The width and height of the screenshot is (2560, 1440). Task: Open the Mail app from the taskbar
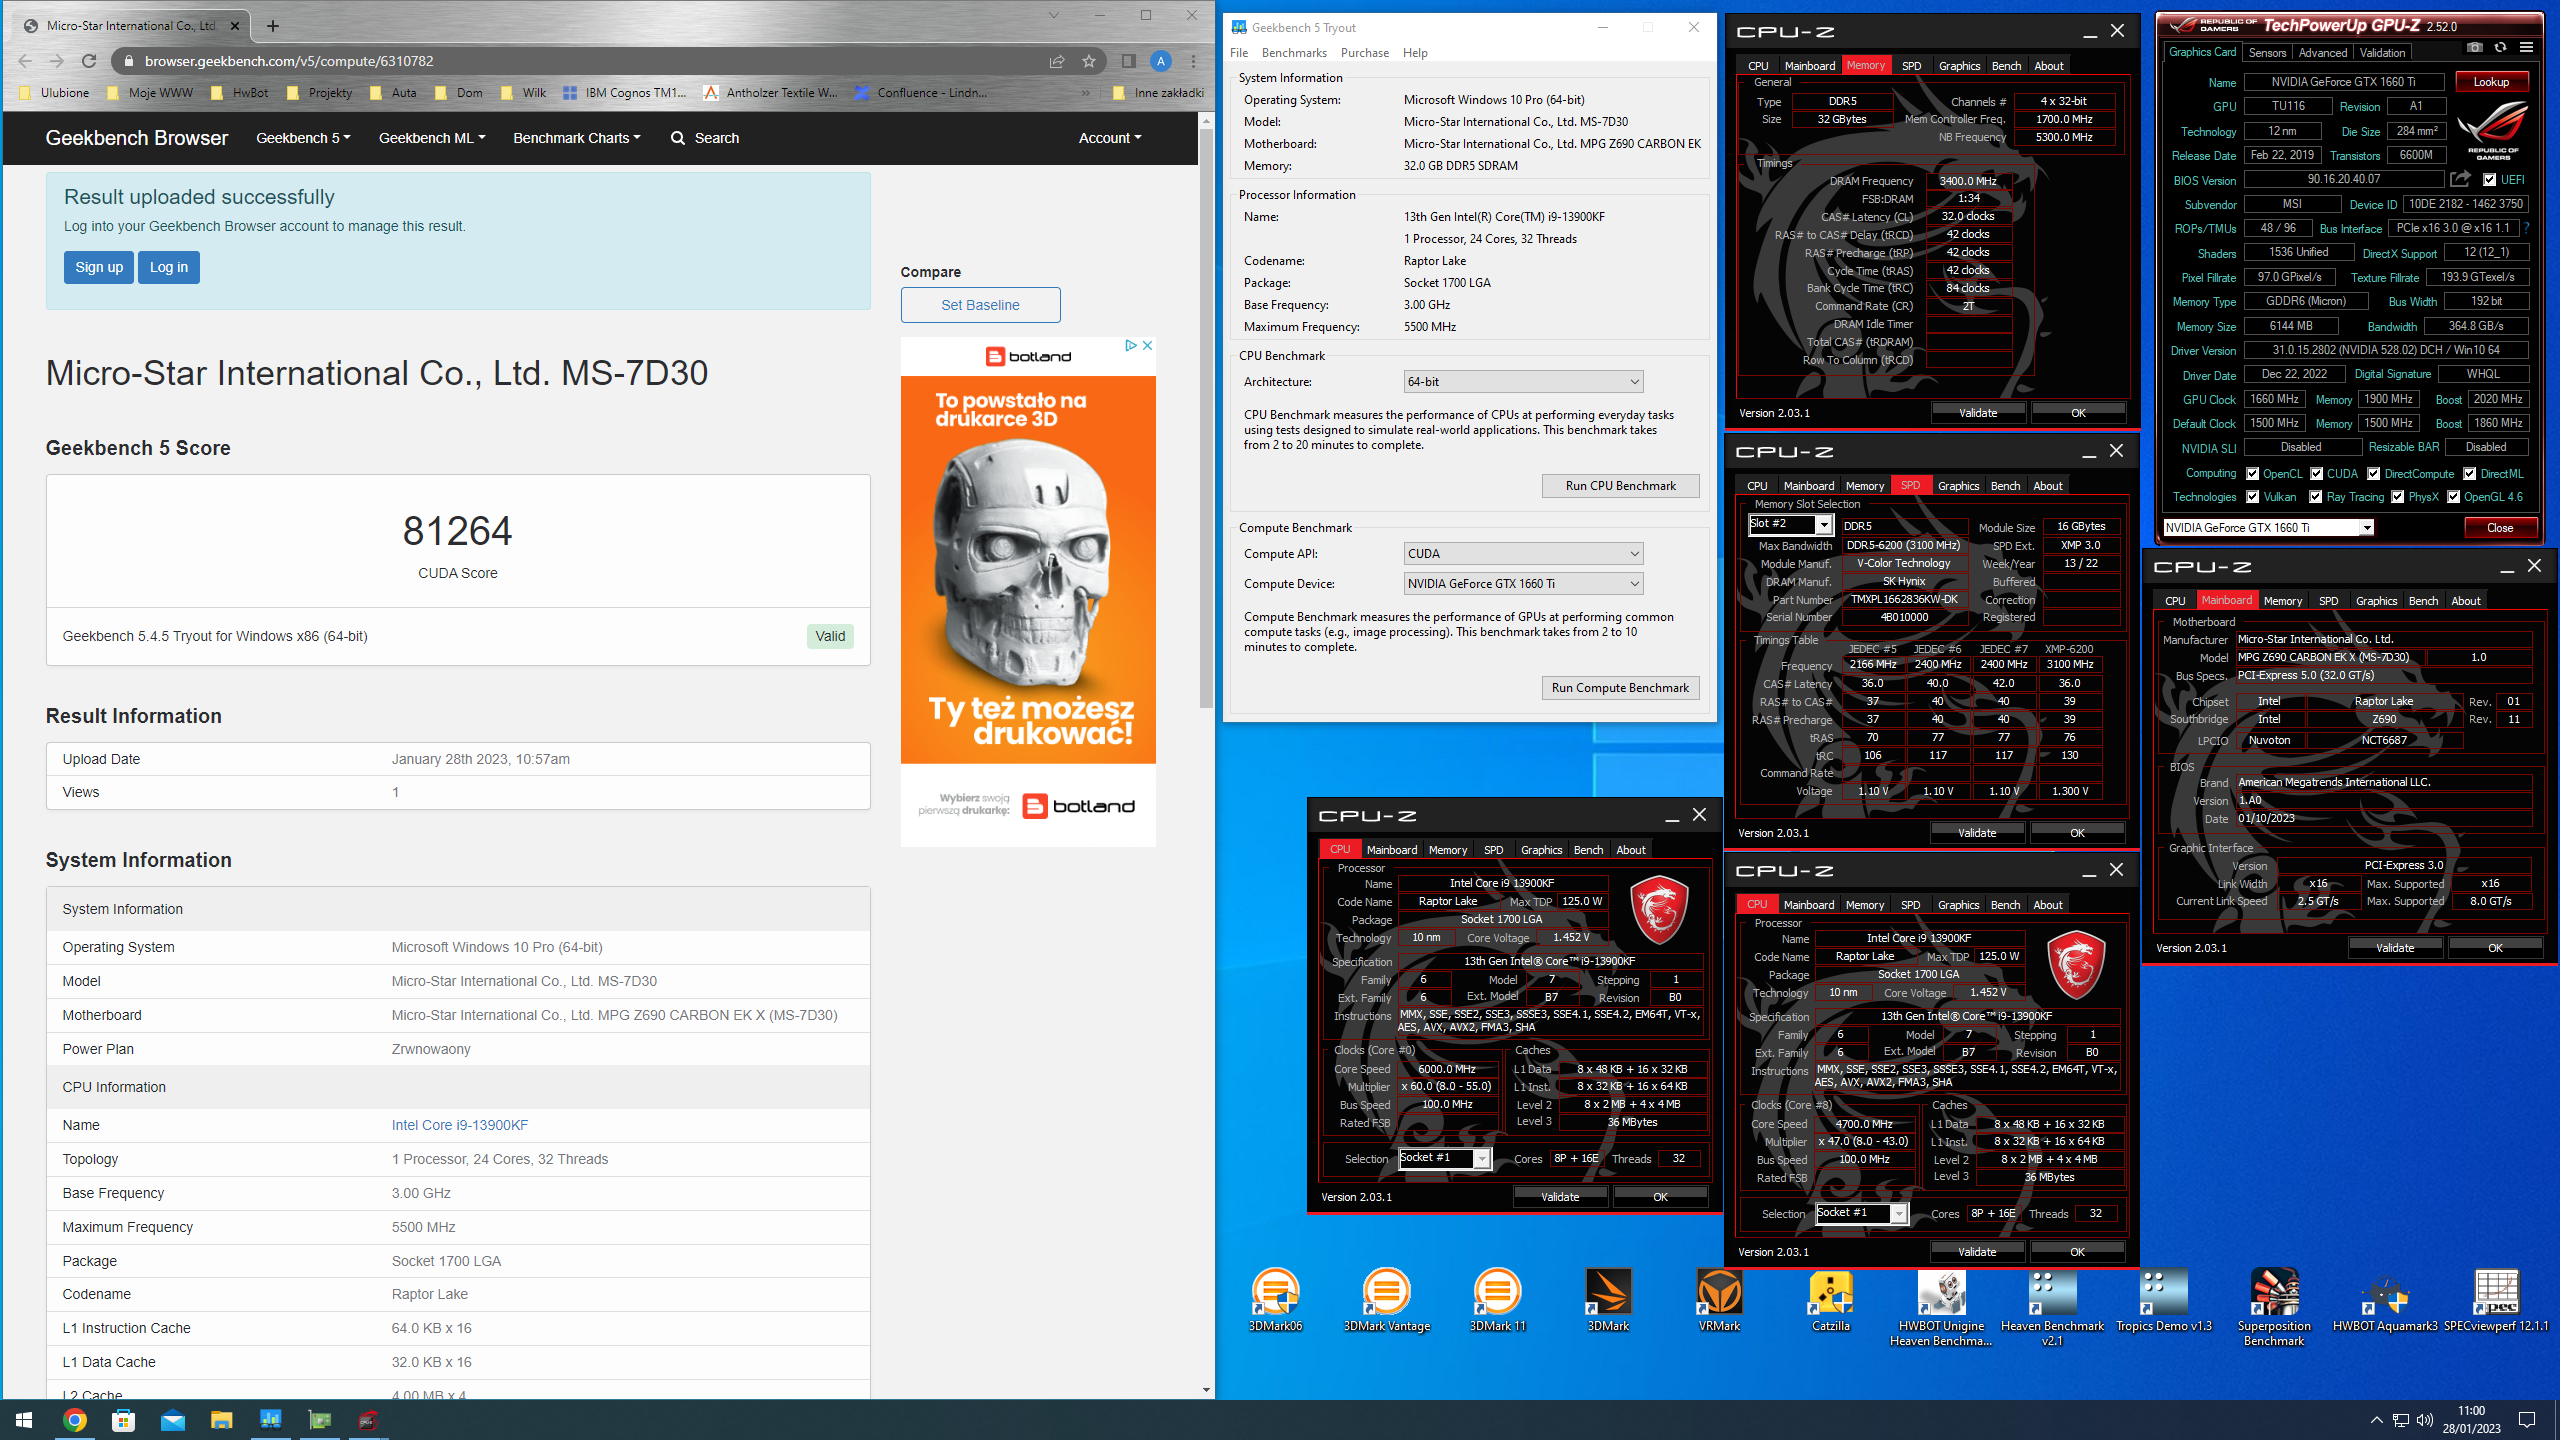coord(172,1420)
